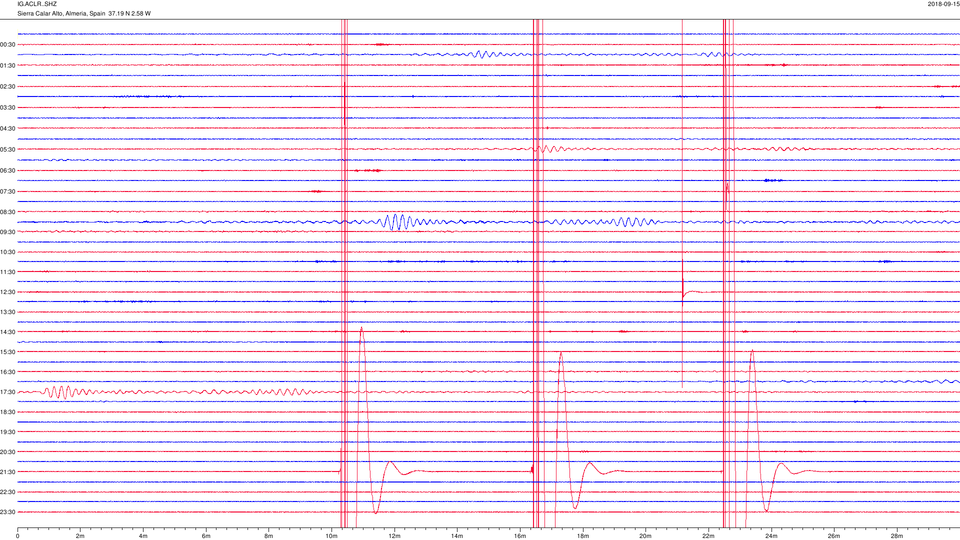Image resolution: width=960 pixels, height=540 pixels.
Task: Click the 6m tick label on time axis
Action: [x=206, y=536]
